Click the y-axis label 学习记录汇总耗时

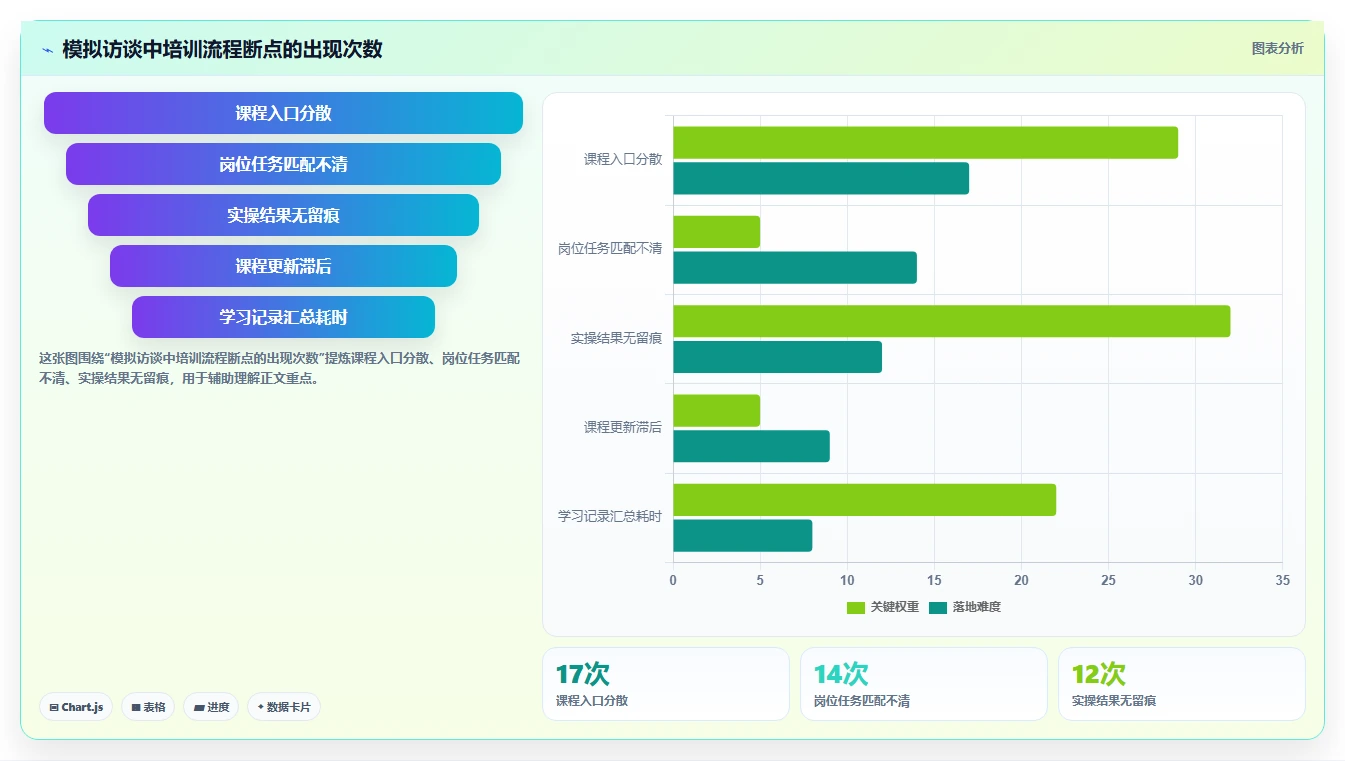click(x=610, y=516)
